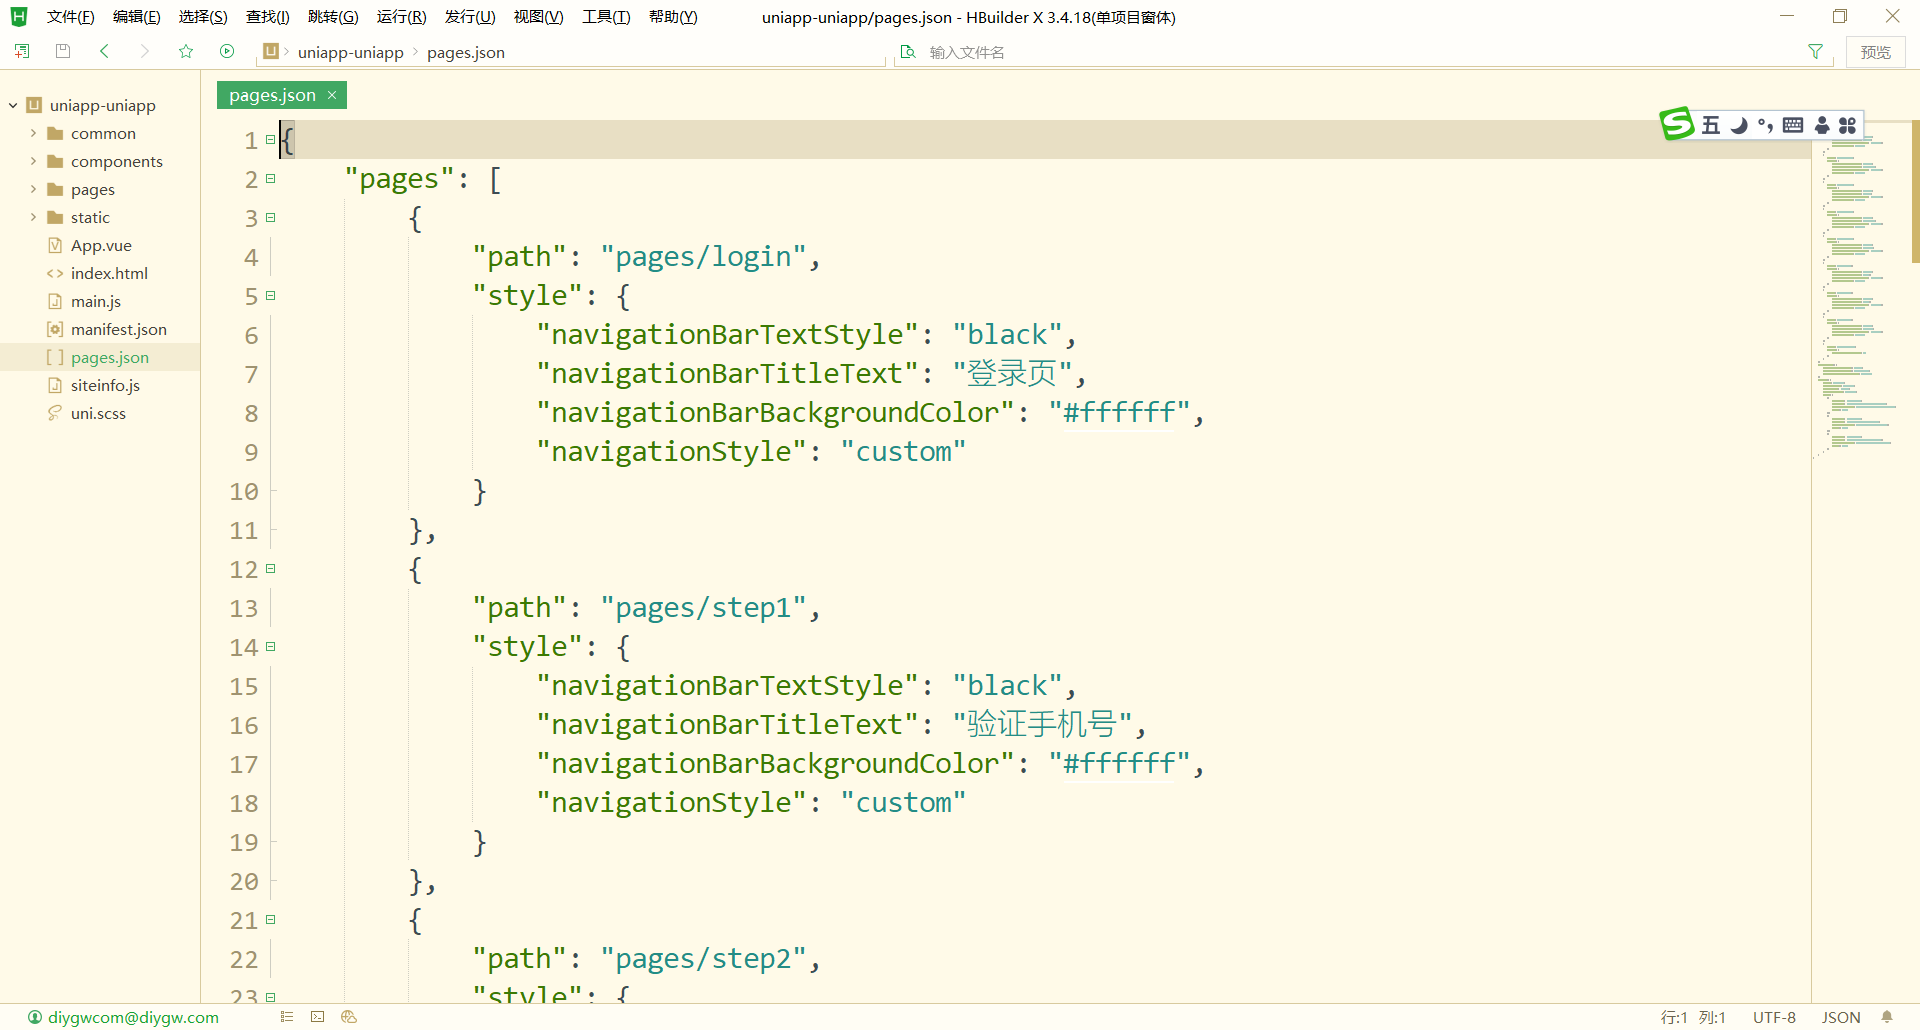Click pages.json in the breadcrumb
Image resolution: width=1920 pixels, height=1030 pixels.
click(x=466, y=52)
